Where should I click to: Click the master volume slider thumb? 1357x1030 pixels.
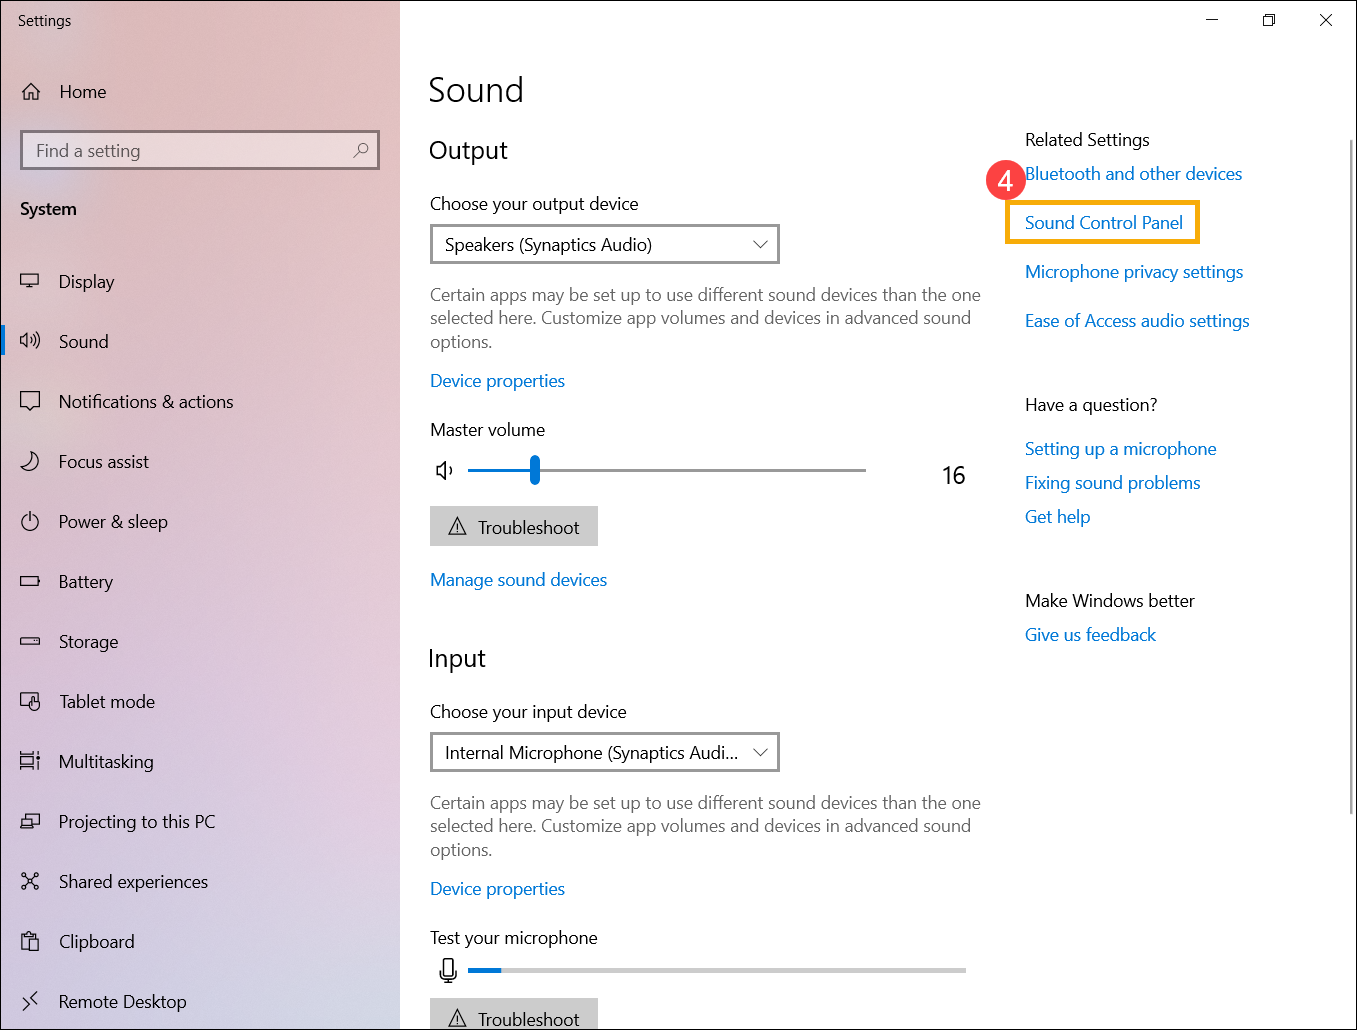(x=535, y=470)
